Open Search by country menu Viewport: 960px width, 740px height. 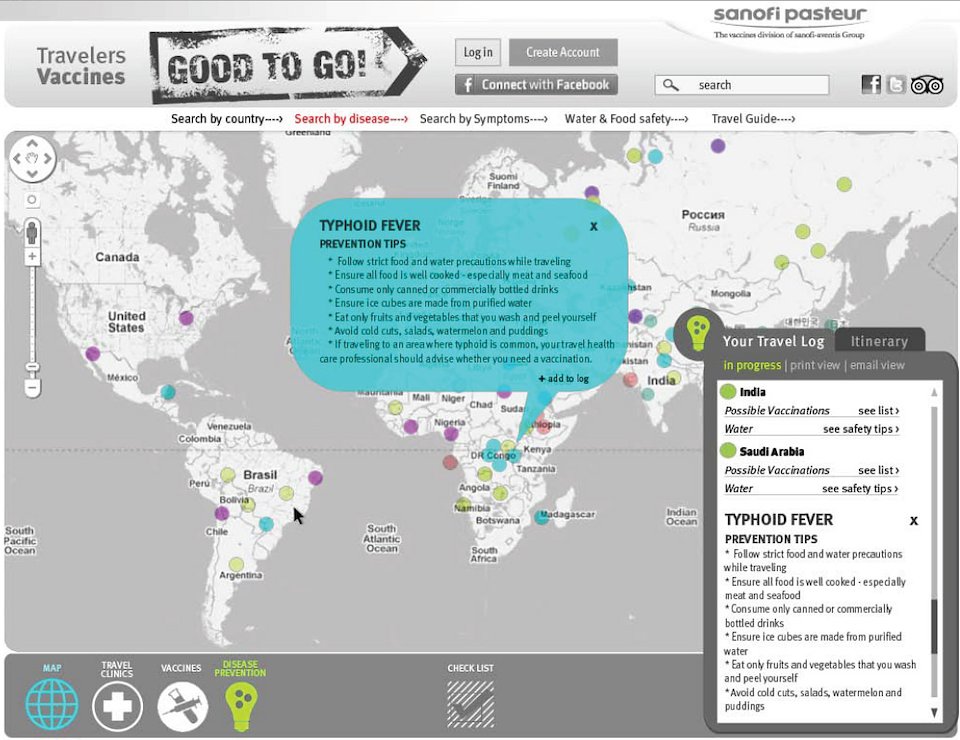point(227,119)
